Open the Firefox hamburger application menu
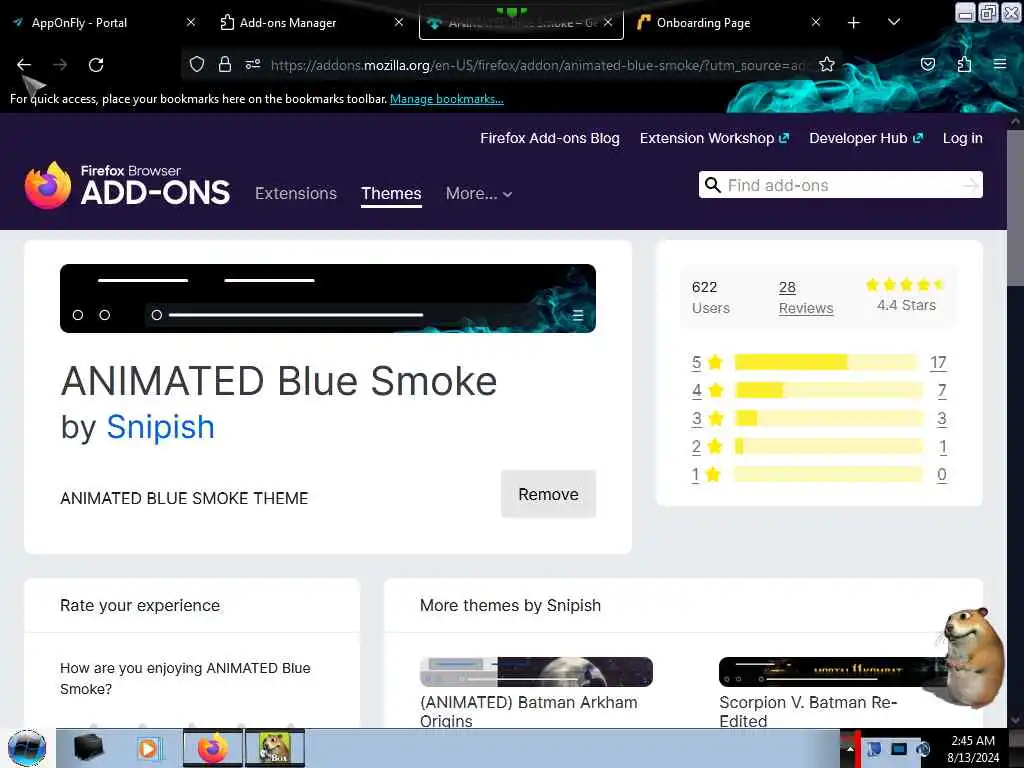 1000,64
